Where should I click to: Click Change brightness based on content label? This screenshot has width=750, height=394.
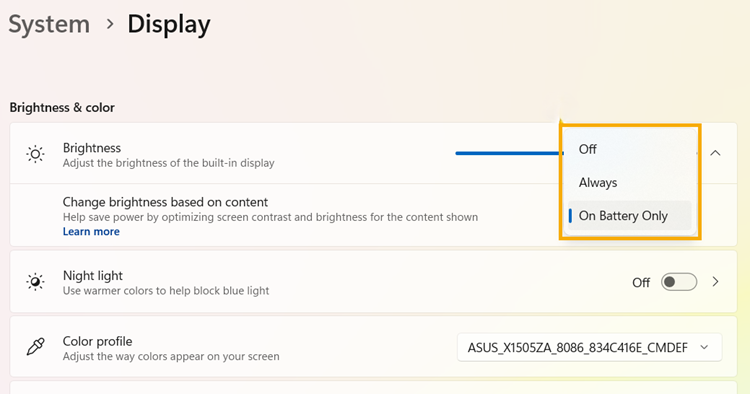(x=165, y=202)
